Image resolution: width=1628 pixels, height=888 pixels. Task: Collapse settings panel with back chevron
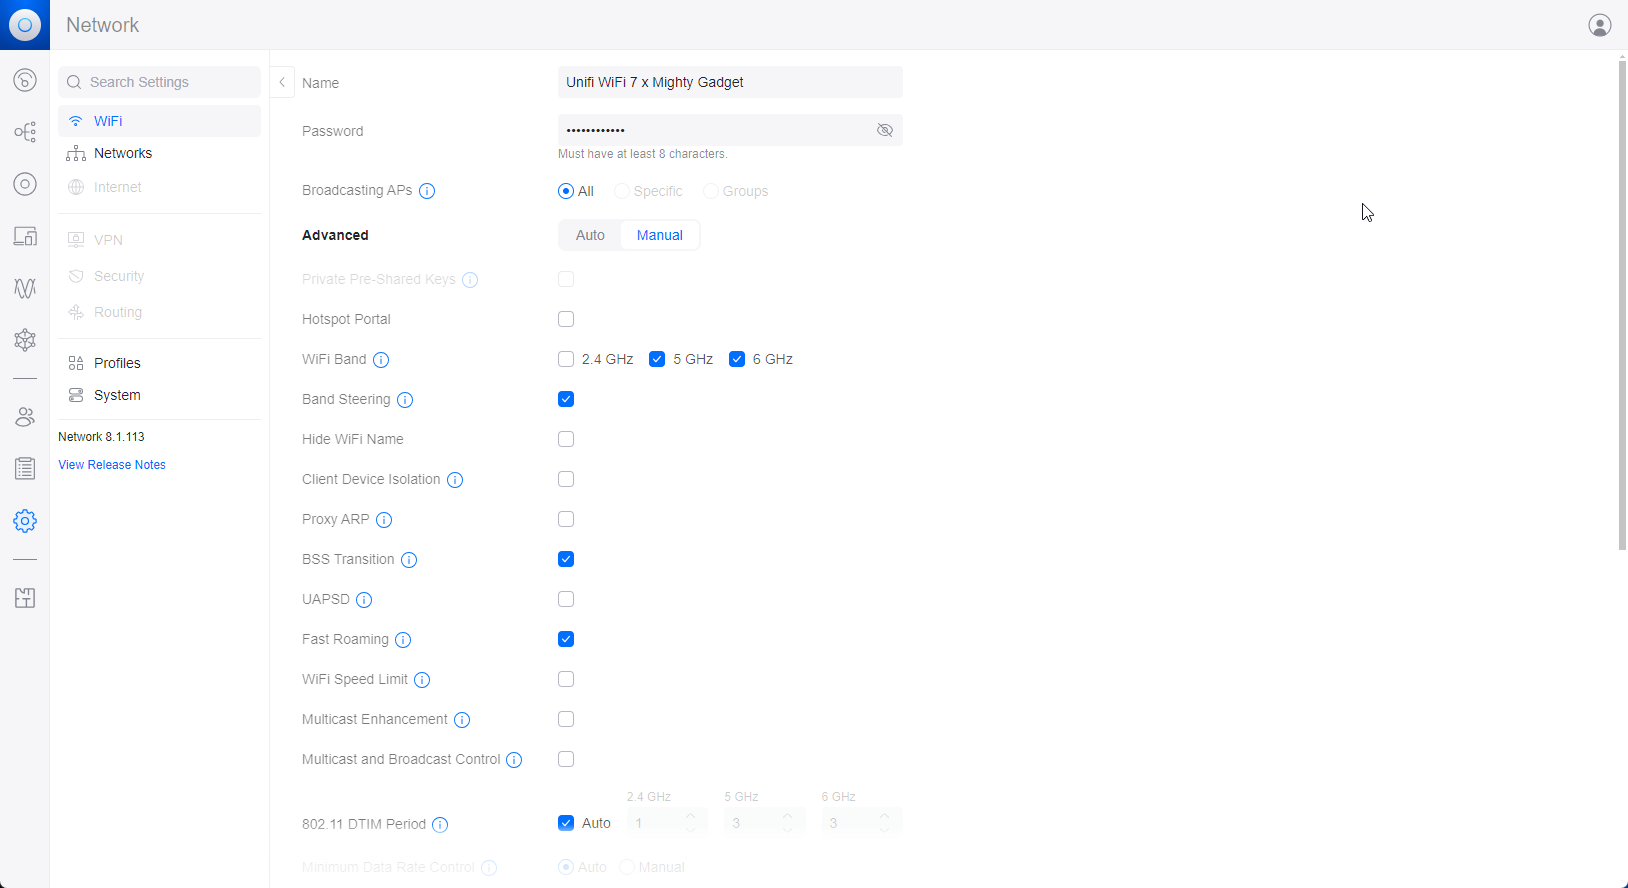click(x=282, y=82)
